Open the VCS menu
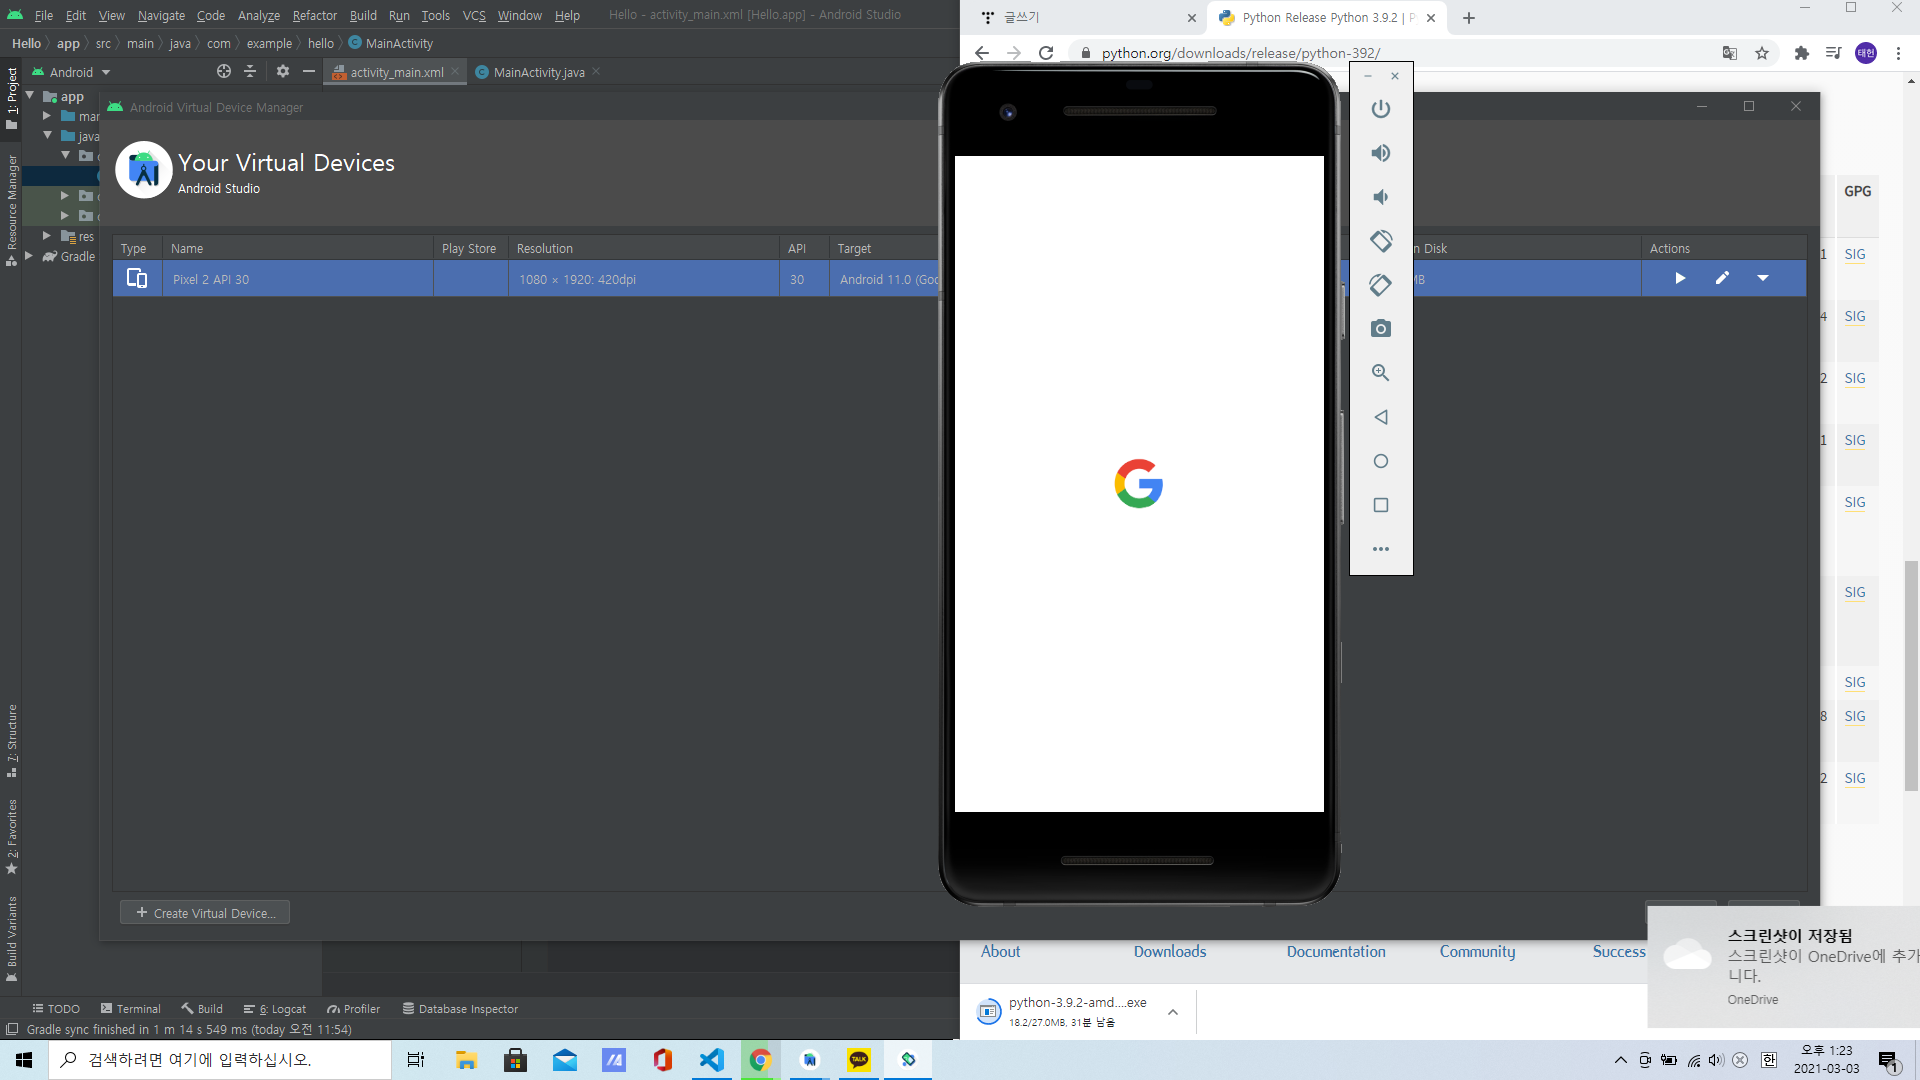Screen dimensions: 1920x1080 coord(474,15)
